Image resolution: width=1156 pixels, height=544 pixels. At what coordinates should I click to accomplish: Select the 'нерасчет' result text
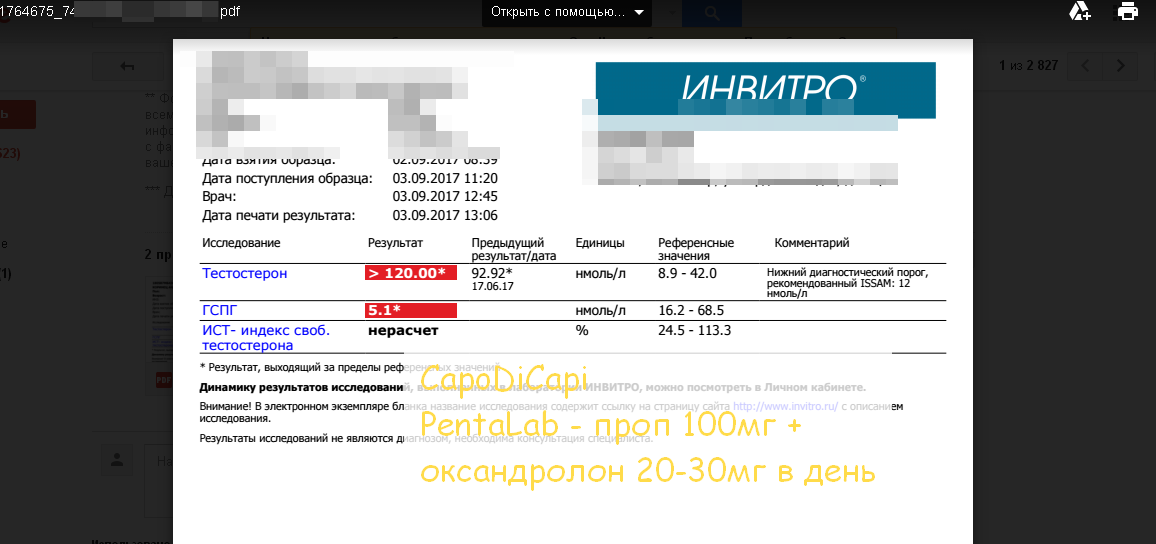[x=403, y=330]
